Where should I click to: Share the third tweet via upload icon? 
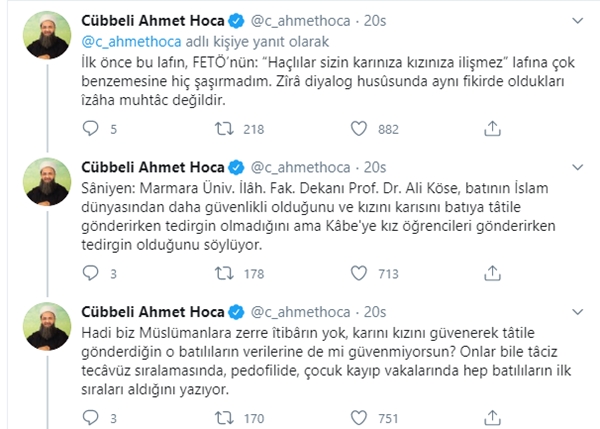pos(492,418)
